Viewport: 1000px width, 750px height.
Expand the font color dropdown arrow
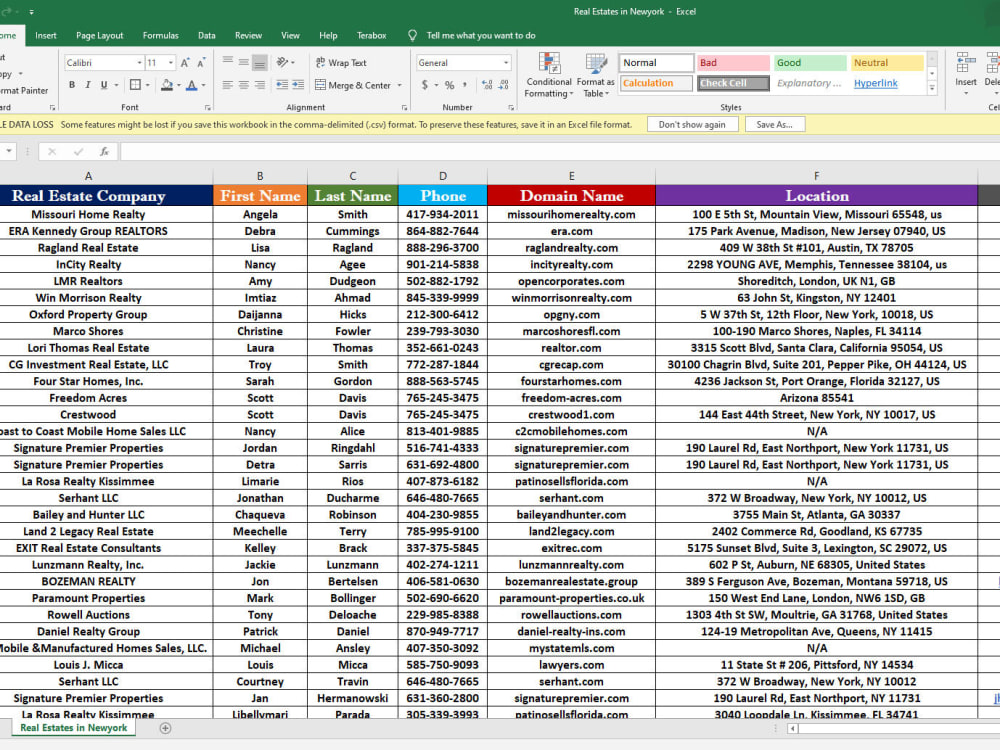(x=203, y=85)
